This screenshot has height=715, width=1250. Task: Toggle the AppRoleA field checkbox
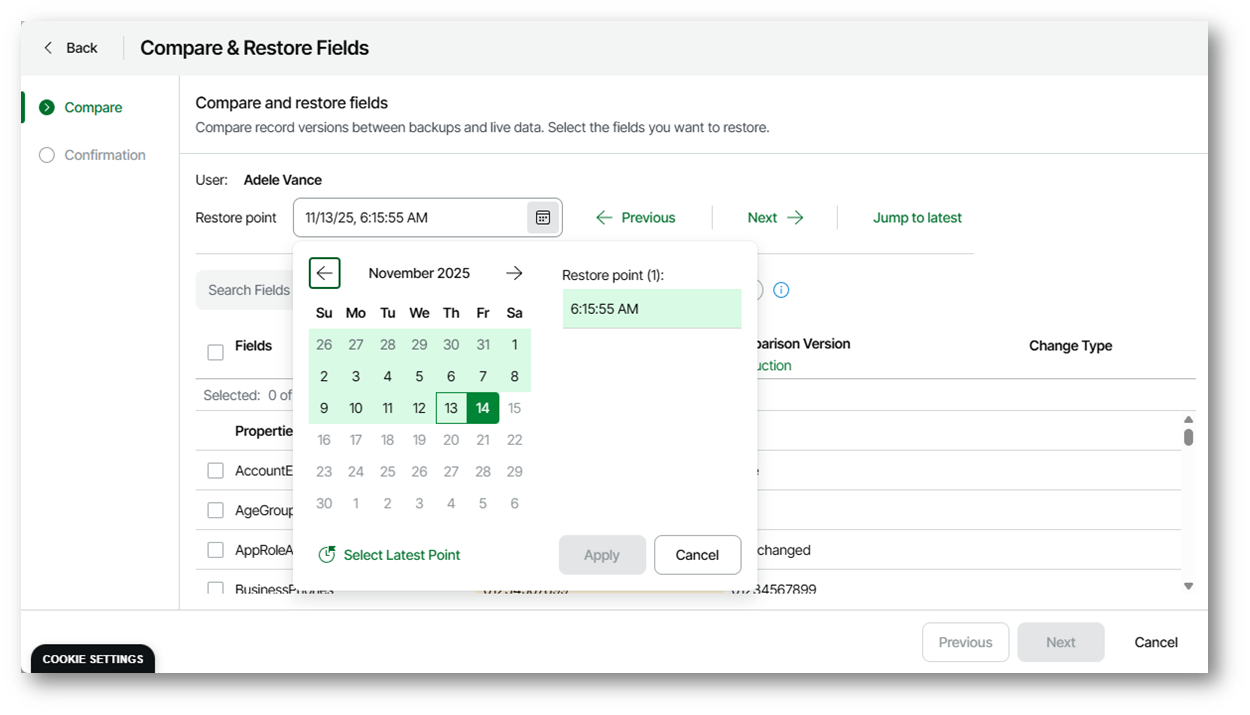click(x=215, y=550)
